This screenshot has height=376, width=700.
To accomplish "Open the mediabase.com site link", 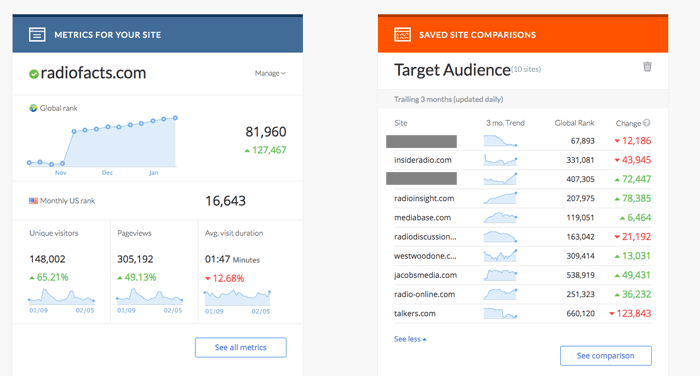I will pos(422,217).
